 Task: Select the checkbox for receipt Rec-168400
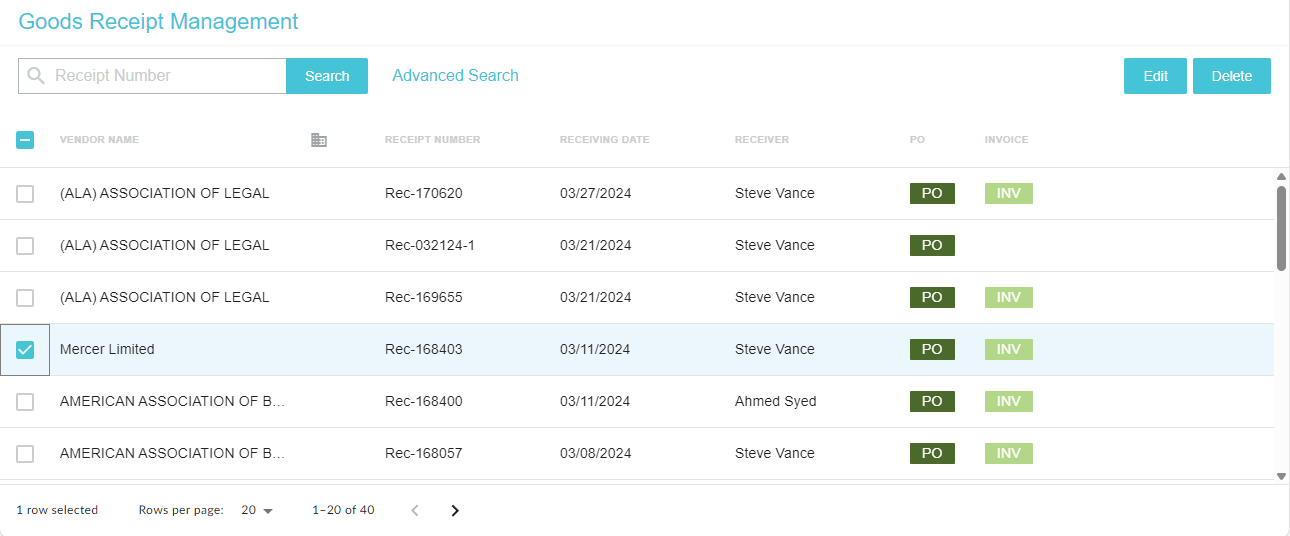point(25,401)
